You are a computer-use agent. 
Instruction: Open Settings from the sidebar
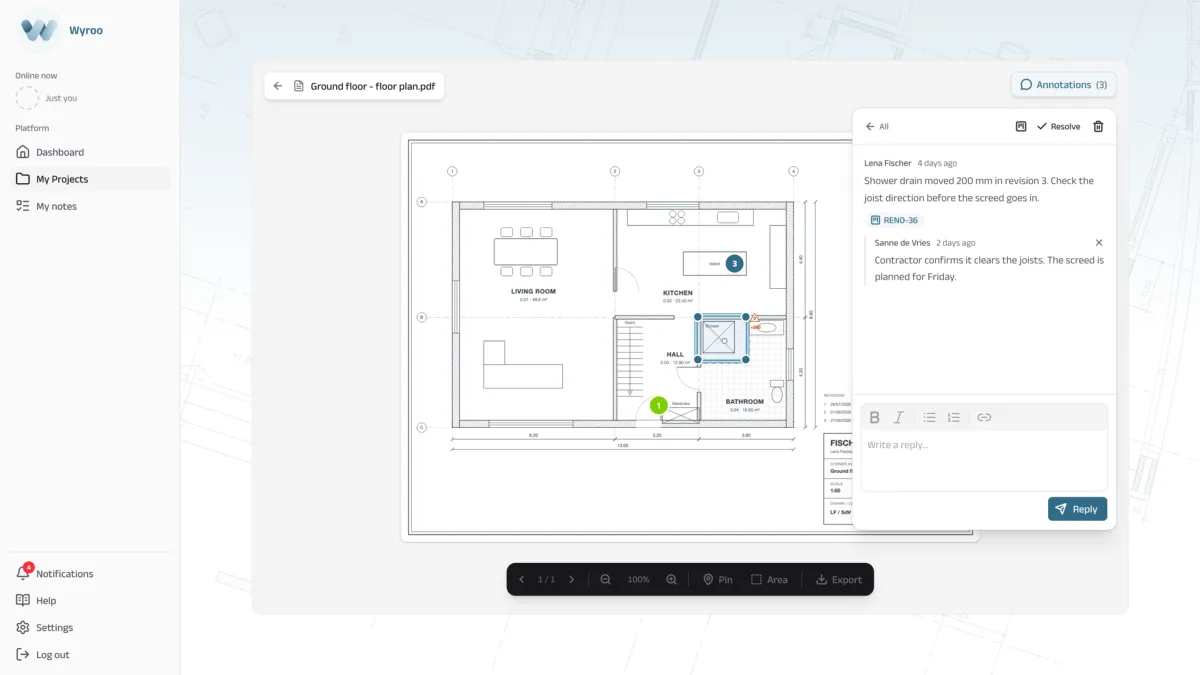tap(90, 628)
